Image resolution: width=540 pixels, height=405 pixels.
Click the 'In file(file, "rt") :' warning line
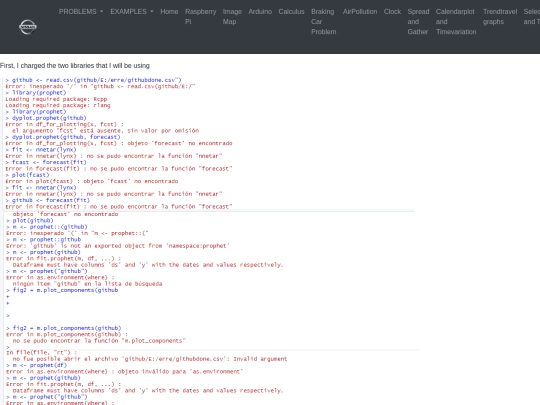tap(41, 352)
